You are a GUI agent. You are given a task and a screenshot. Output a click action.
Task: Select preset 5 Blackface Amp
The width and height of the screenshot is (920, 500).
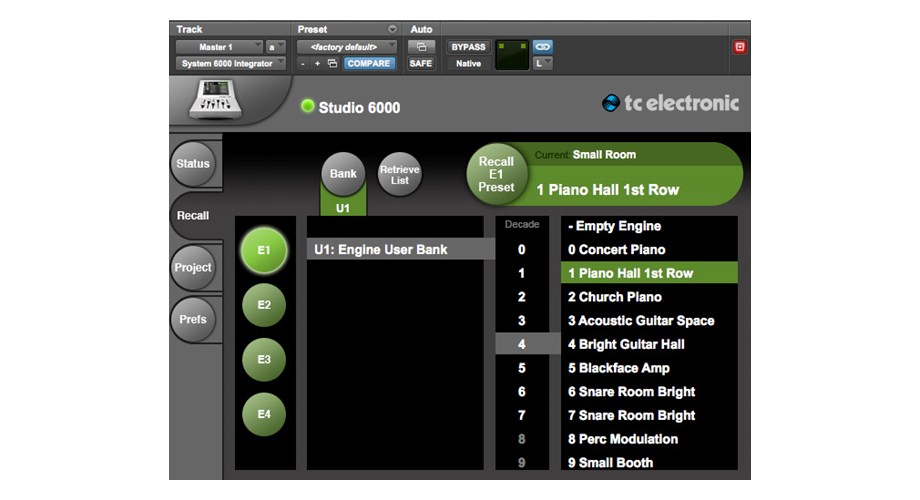coord(650,368)
